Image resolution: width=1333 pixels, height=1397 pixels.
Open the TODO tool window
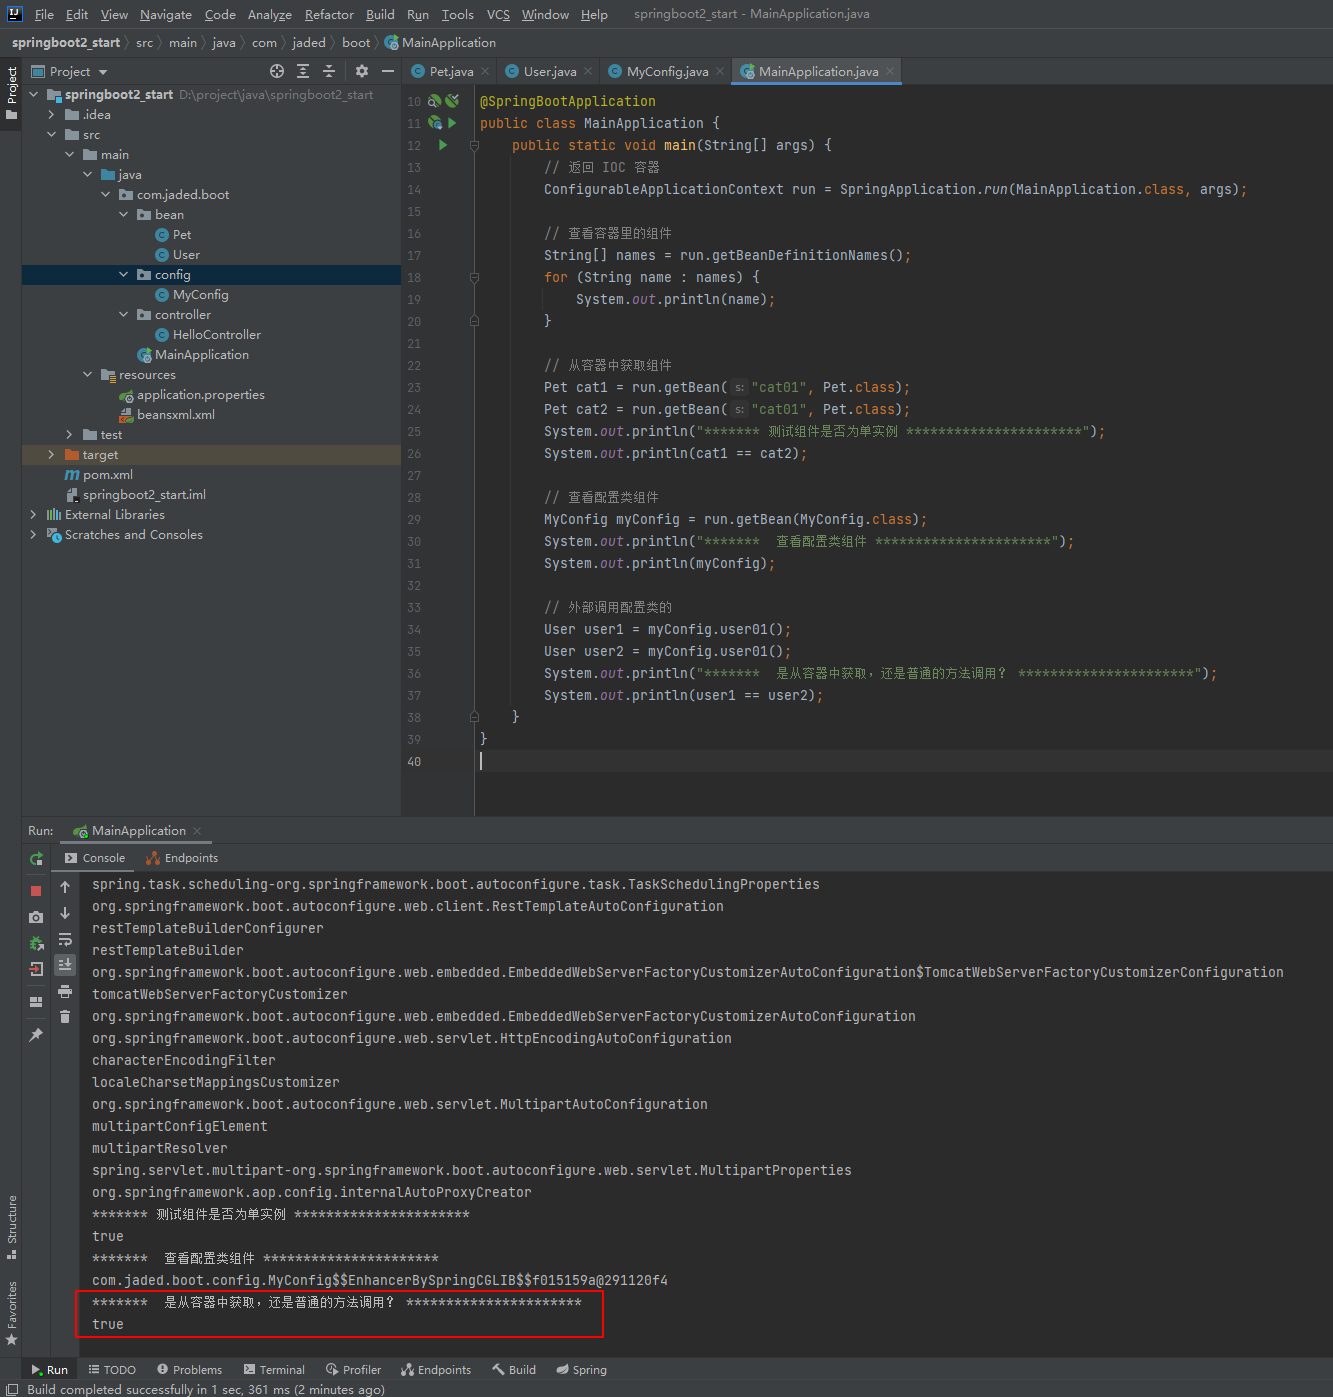point(112,1370)
